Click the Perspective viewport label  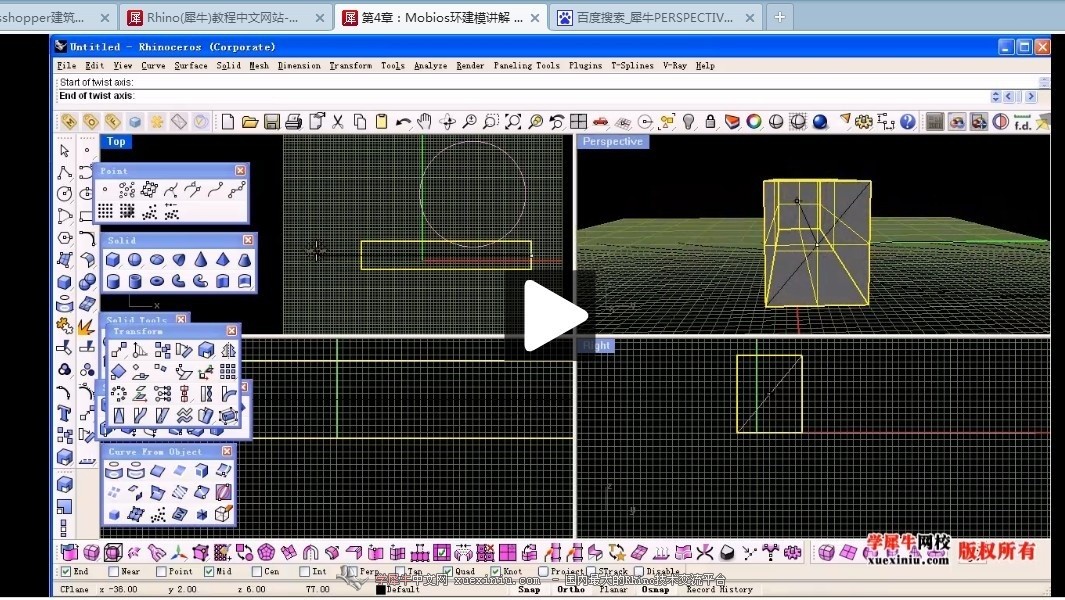[613, 141]
